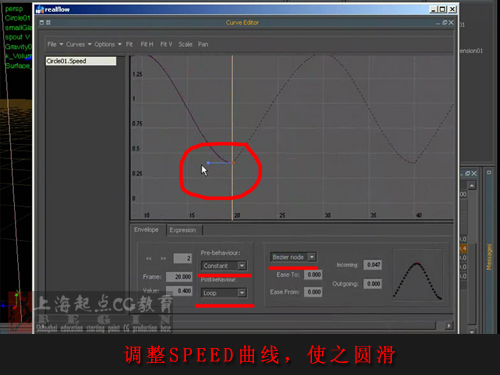Select the orange key node at frame 20
The height and width of the screenshot is (375, 500).
coord(233,163)
